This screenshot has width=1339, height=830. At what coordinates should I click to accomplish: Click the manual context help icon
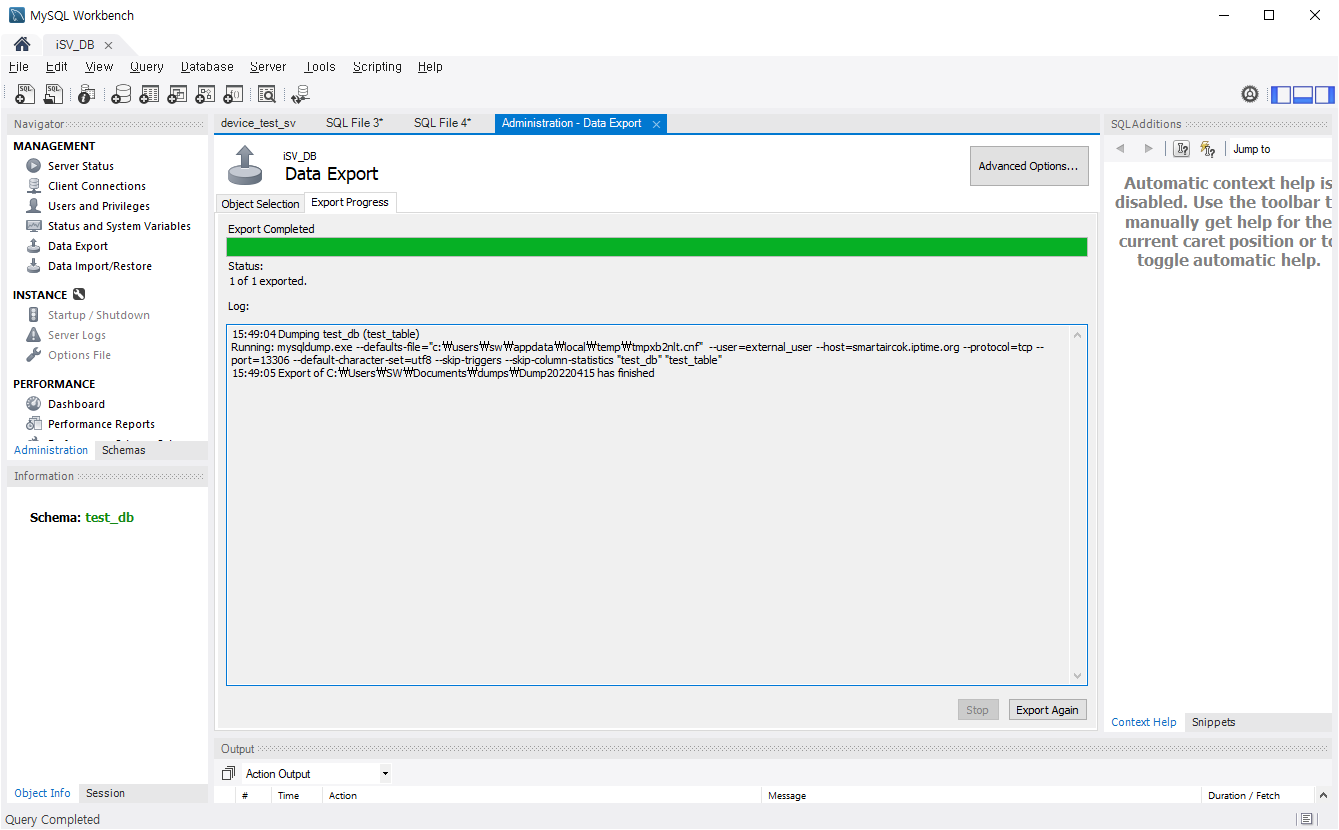1182,149
